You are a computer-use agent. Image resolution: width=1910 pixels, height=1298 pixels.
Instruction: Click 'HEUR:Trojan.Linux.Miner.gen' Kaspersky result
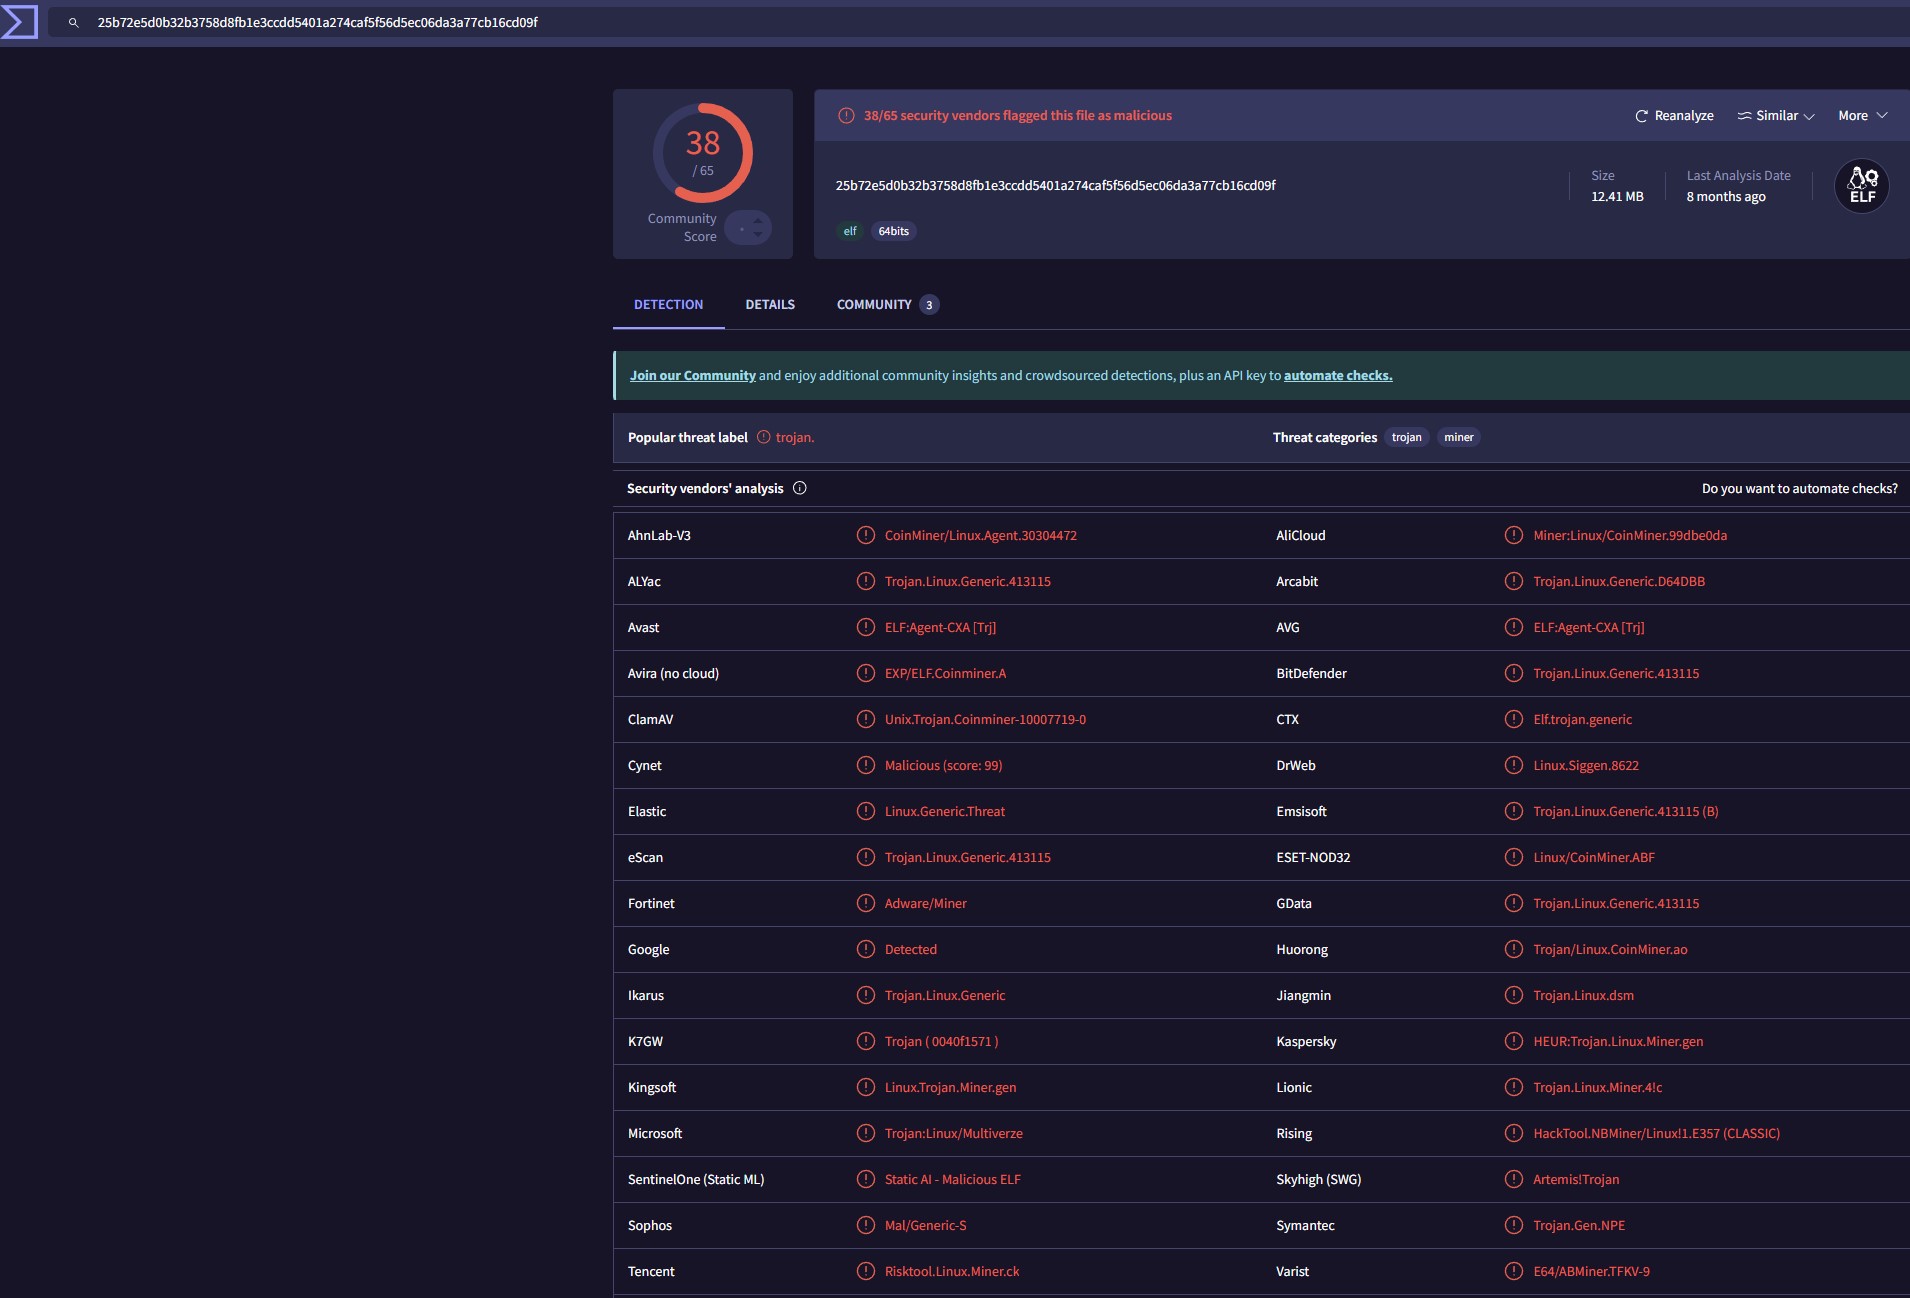tap(1618, 1042)
